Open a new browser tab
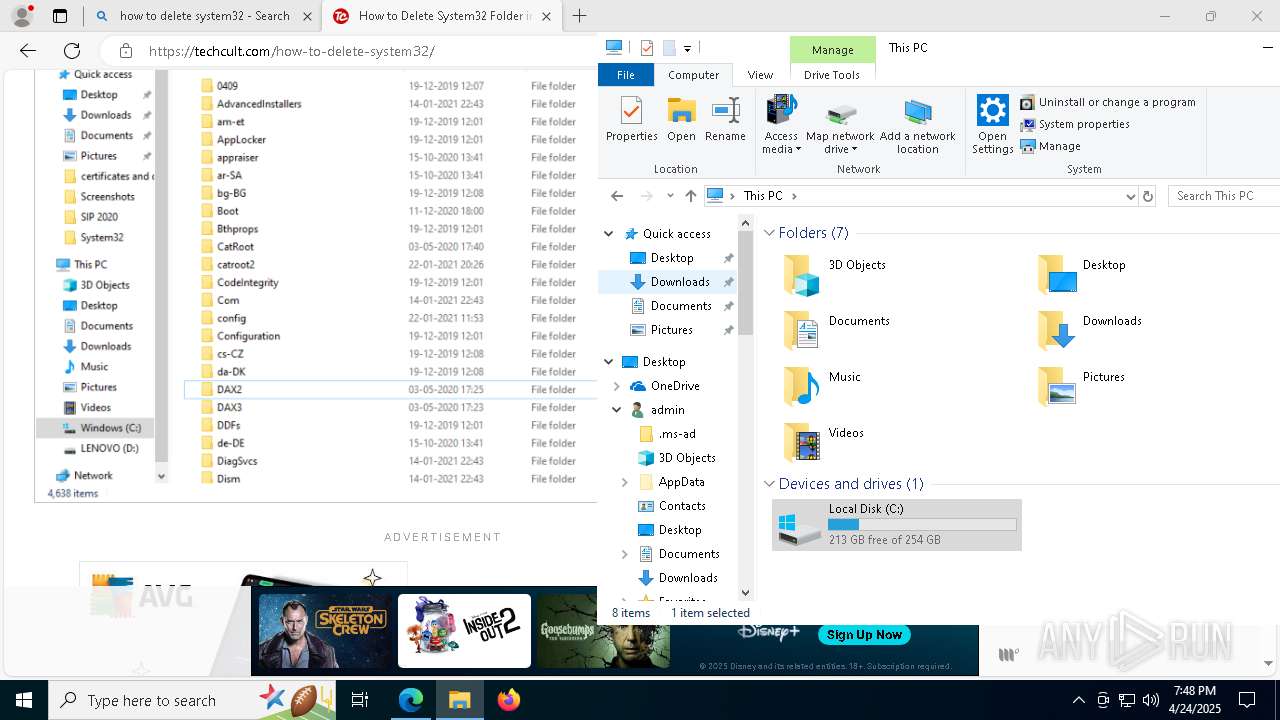Viewport: 1280px width, 720px height. click(579, 16)
